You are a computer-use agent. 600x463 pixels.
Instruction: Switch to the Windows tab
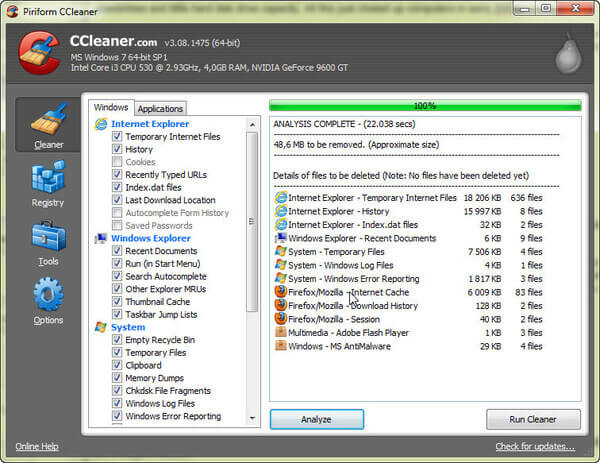111,108
